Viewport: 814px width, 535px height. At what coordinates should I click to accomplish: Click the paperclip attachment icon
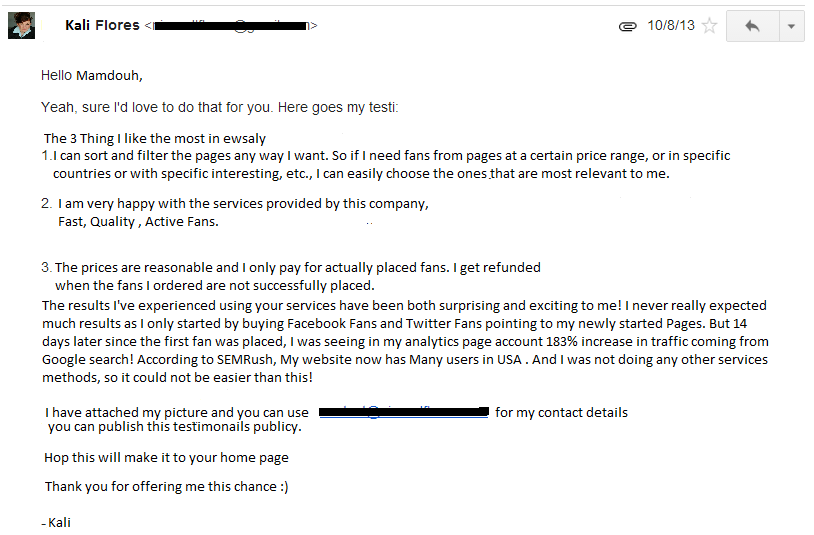tap(627, 26)
